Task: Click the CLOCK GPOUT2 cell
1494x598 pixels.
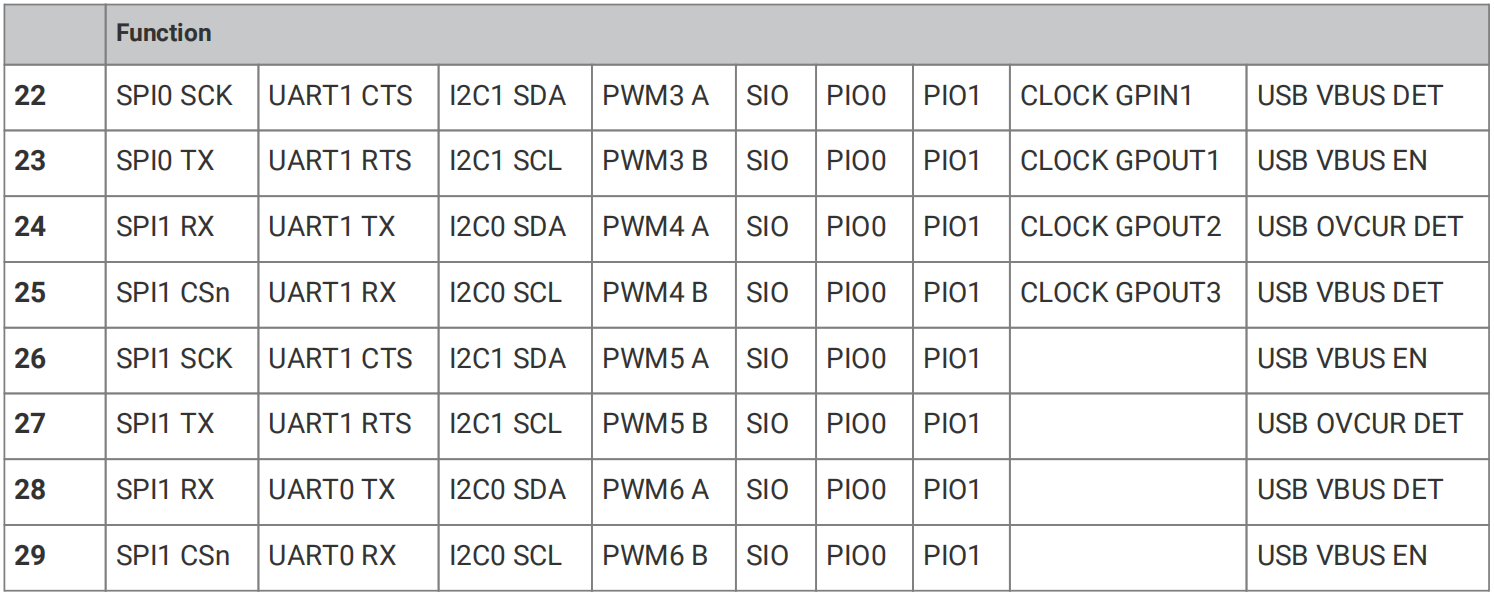Action: tap(1128, 228)
